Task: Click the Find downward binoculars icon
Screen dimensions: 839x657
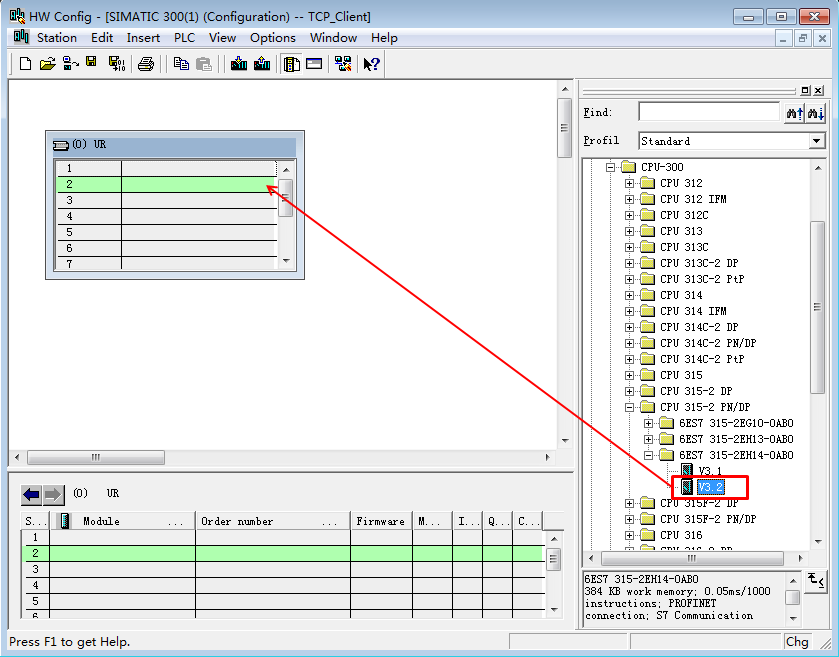Action: tap(816, 113)
